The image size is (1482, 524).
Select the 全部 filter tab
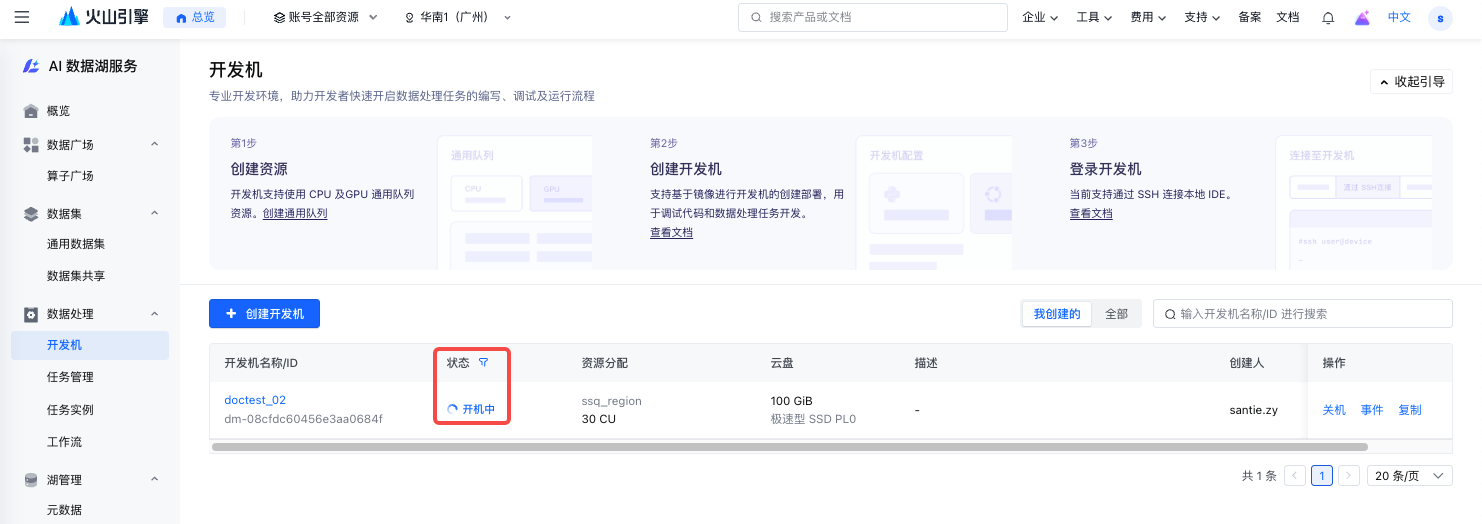click(x=1116, y=314)
